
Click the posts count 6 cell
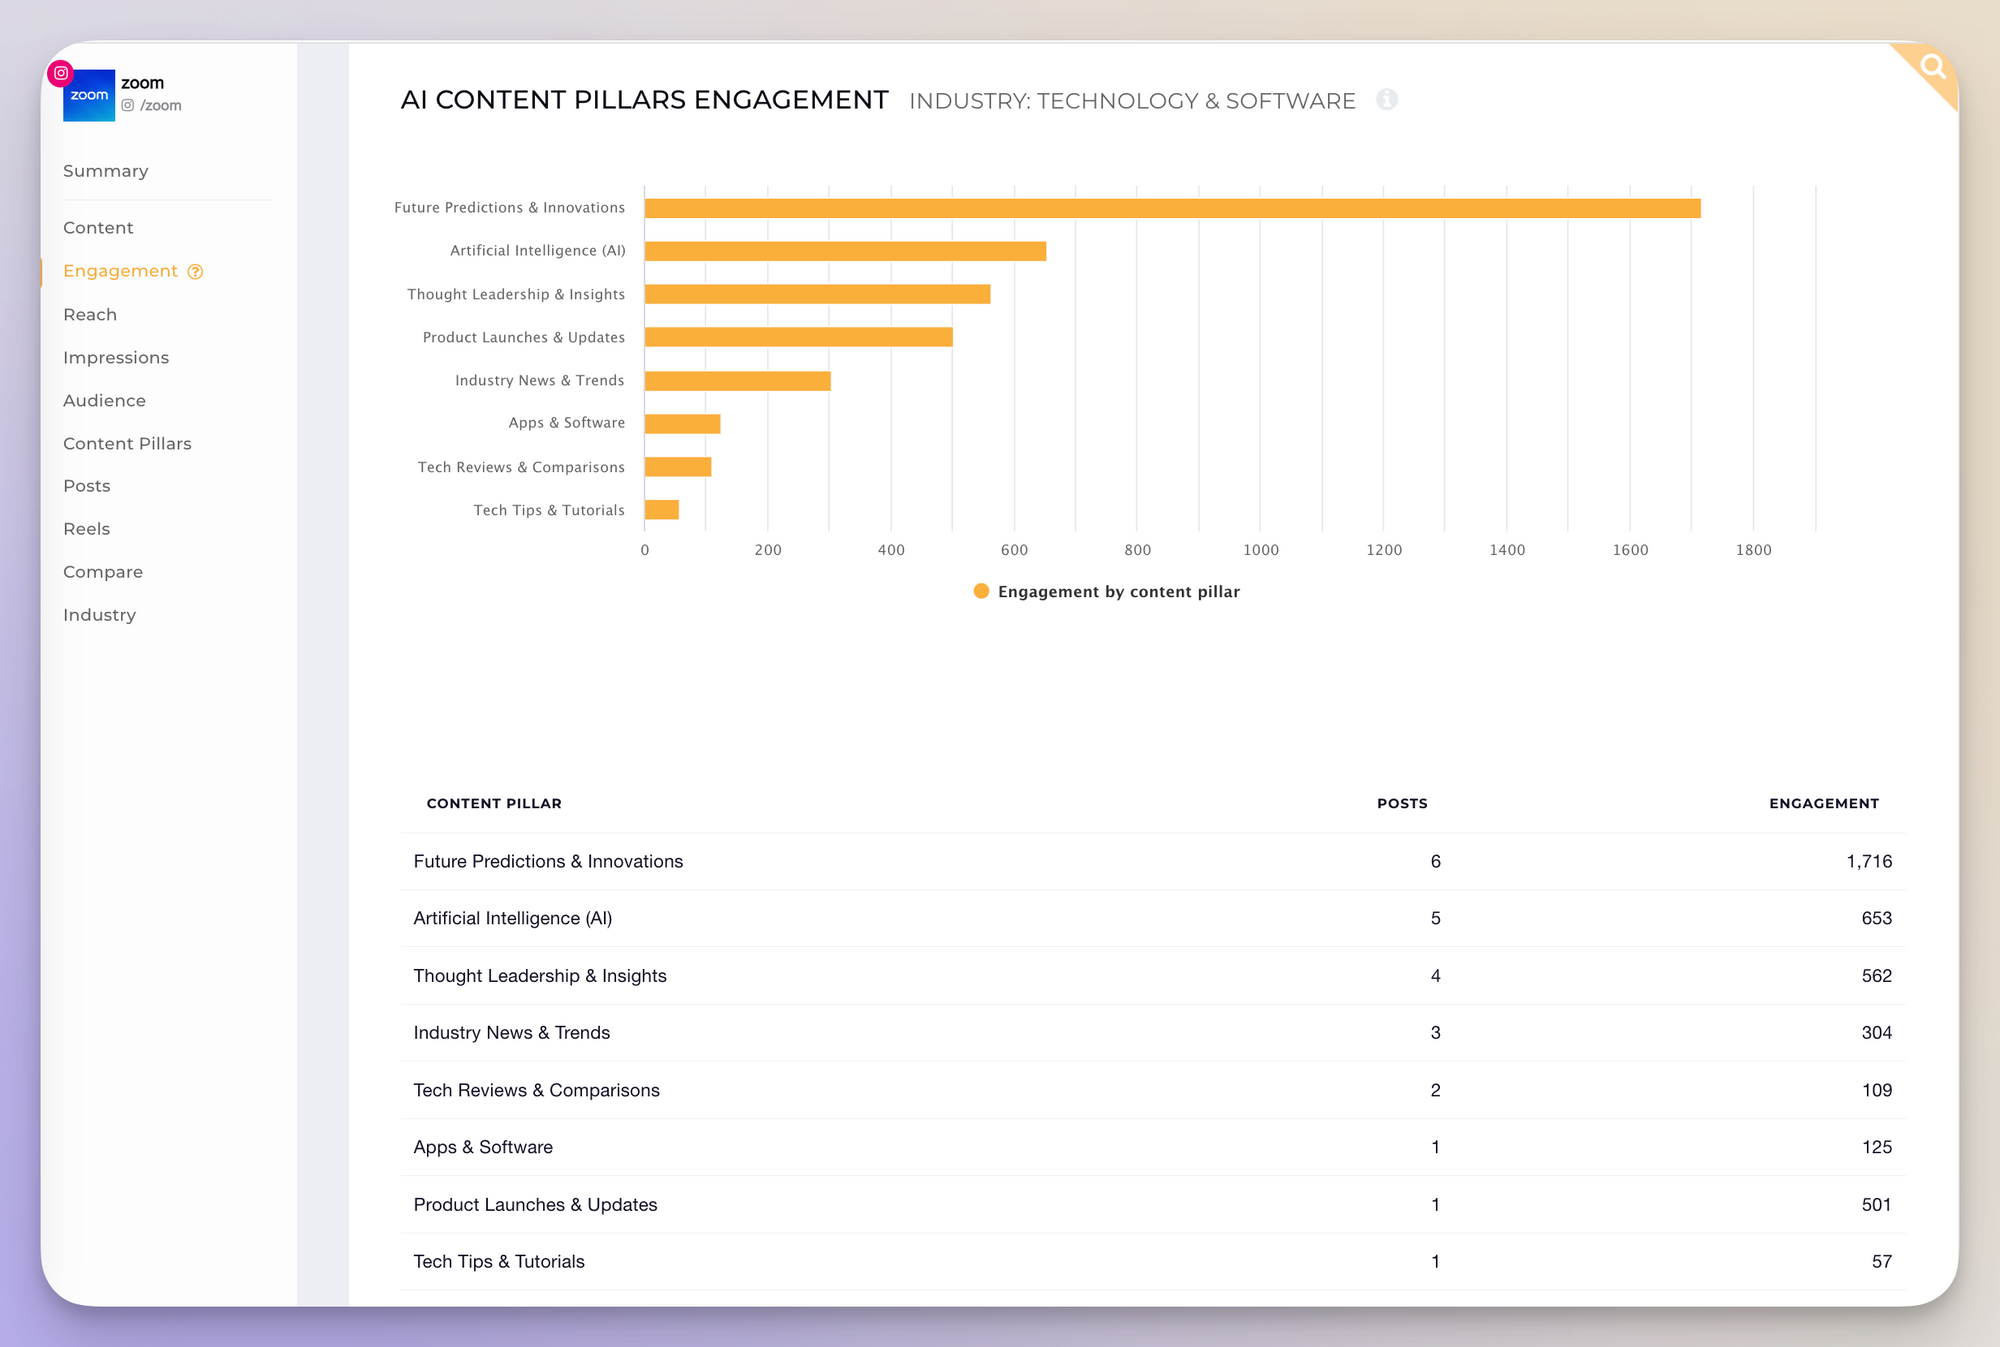[x=1435, y=862]
